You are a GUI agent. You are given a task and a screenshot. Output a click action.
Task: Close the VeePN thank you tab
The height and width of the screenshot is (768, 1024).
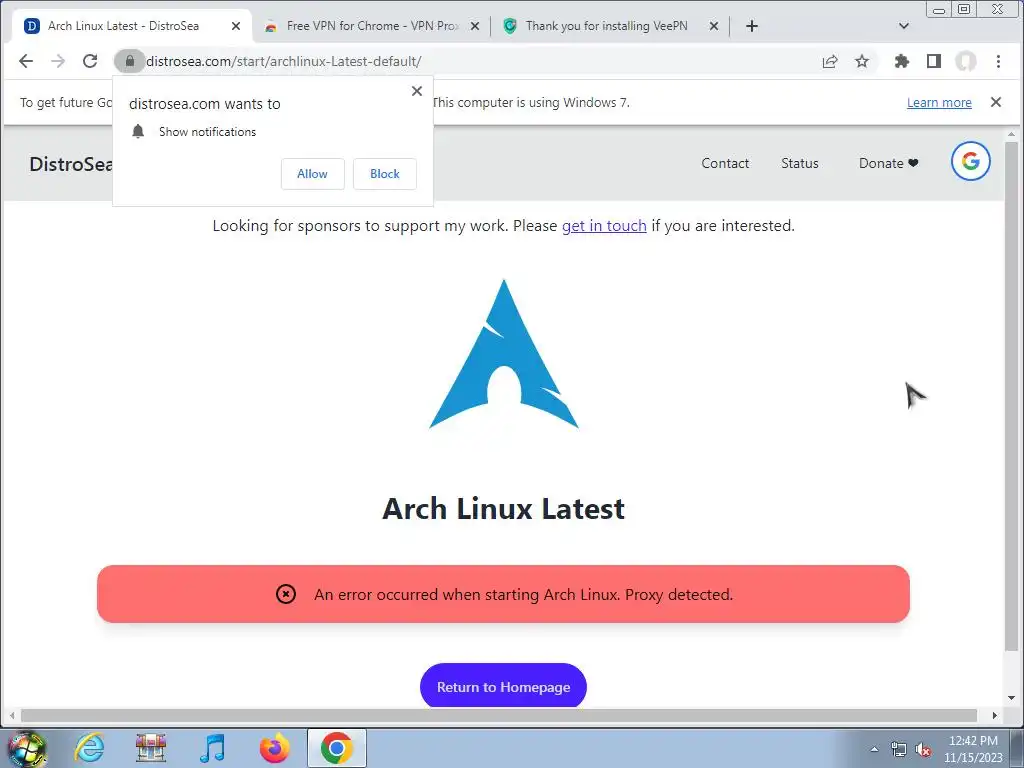tap(714, 26)
